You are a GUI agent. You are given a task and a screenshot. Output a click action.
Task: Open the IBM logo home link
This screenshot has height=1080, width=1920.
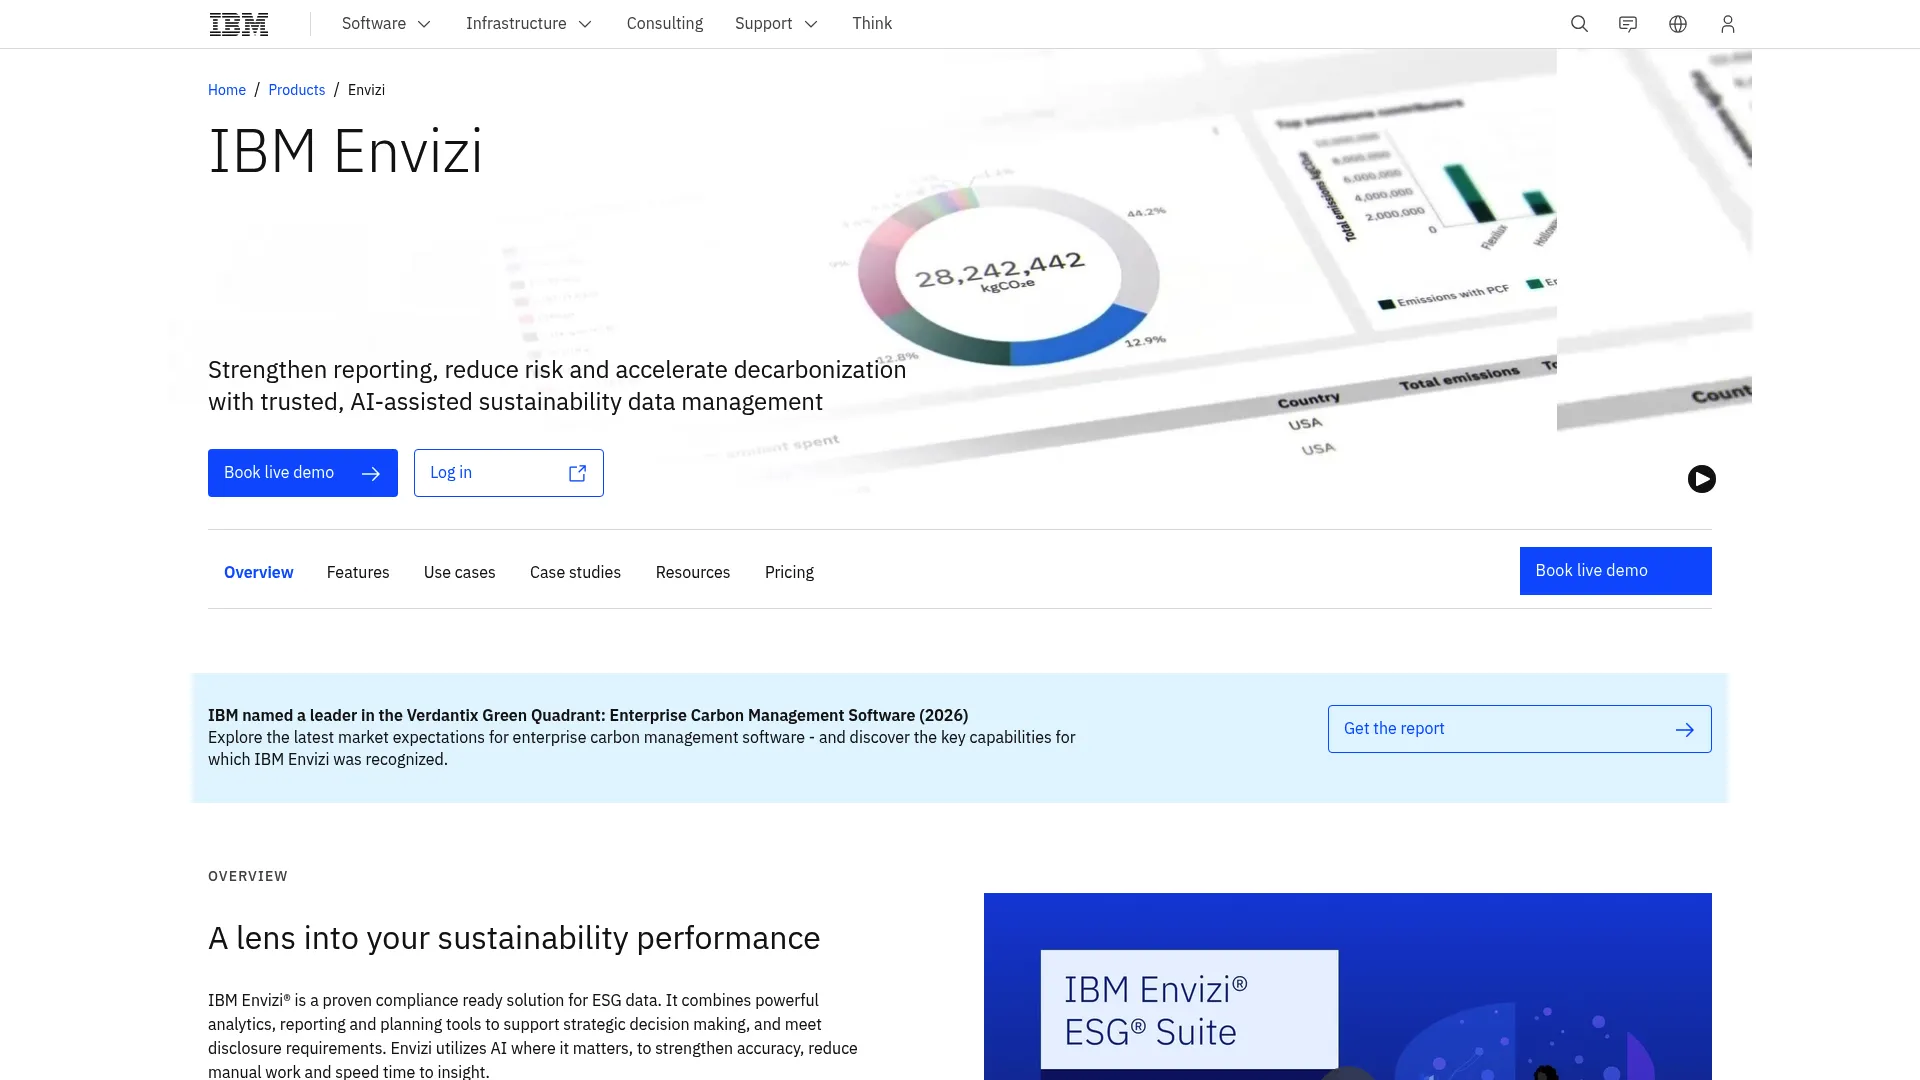point(239,24)
